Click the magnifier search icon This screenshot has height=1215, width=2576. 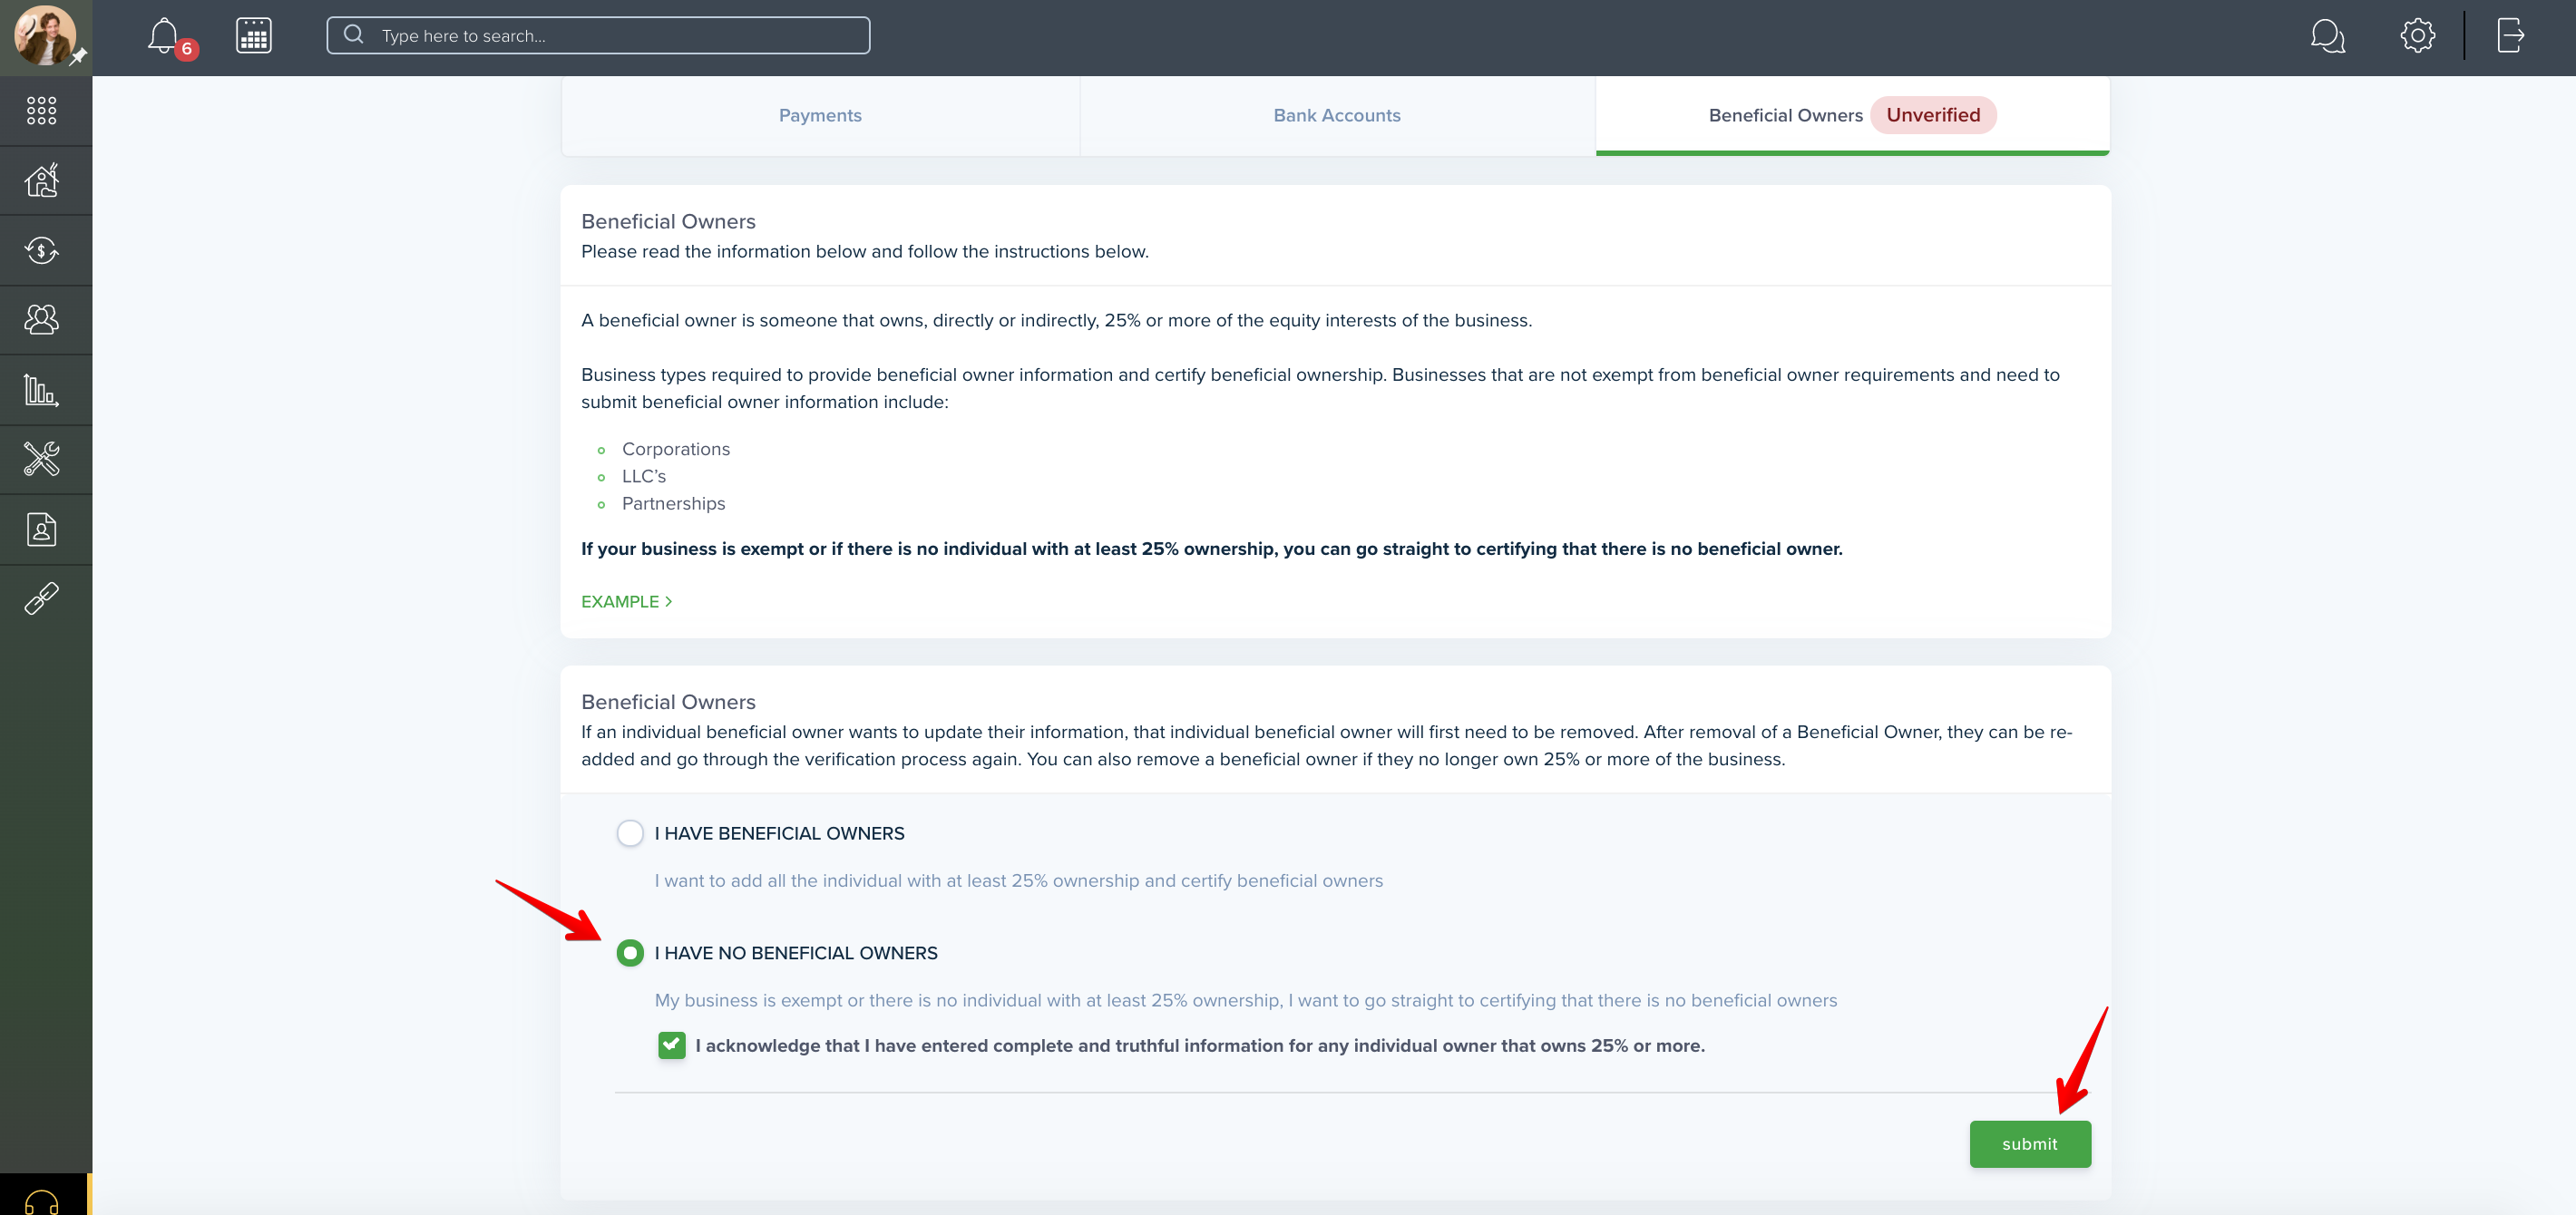click(353, 35)
